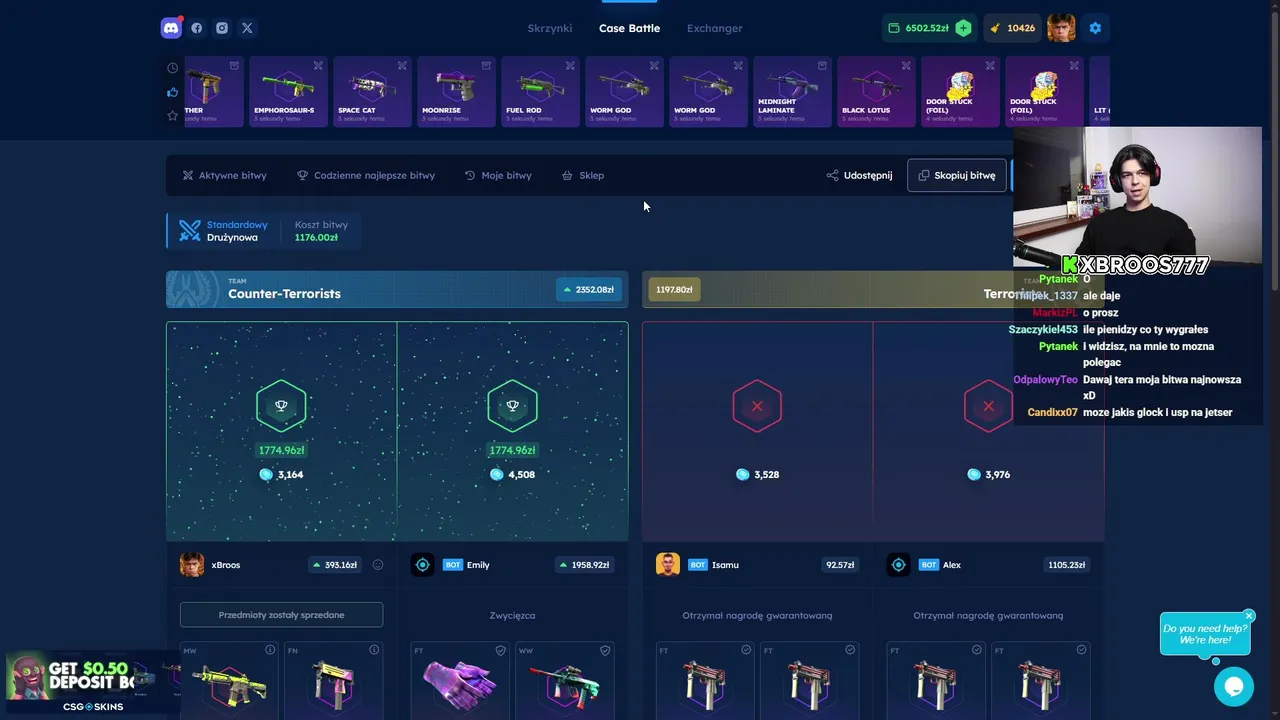This screenshot has width=1280, height=720.
Task: Click case icon on MOONRISE card
Action: (x=486, y=66)
